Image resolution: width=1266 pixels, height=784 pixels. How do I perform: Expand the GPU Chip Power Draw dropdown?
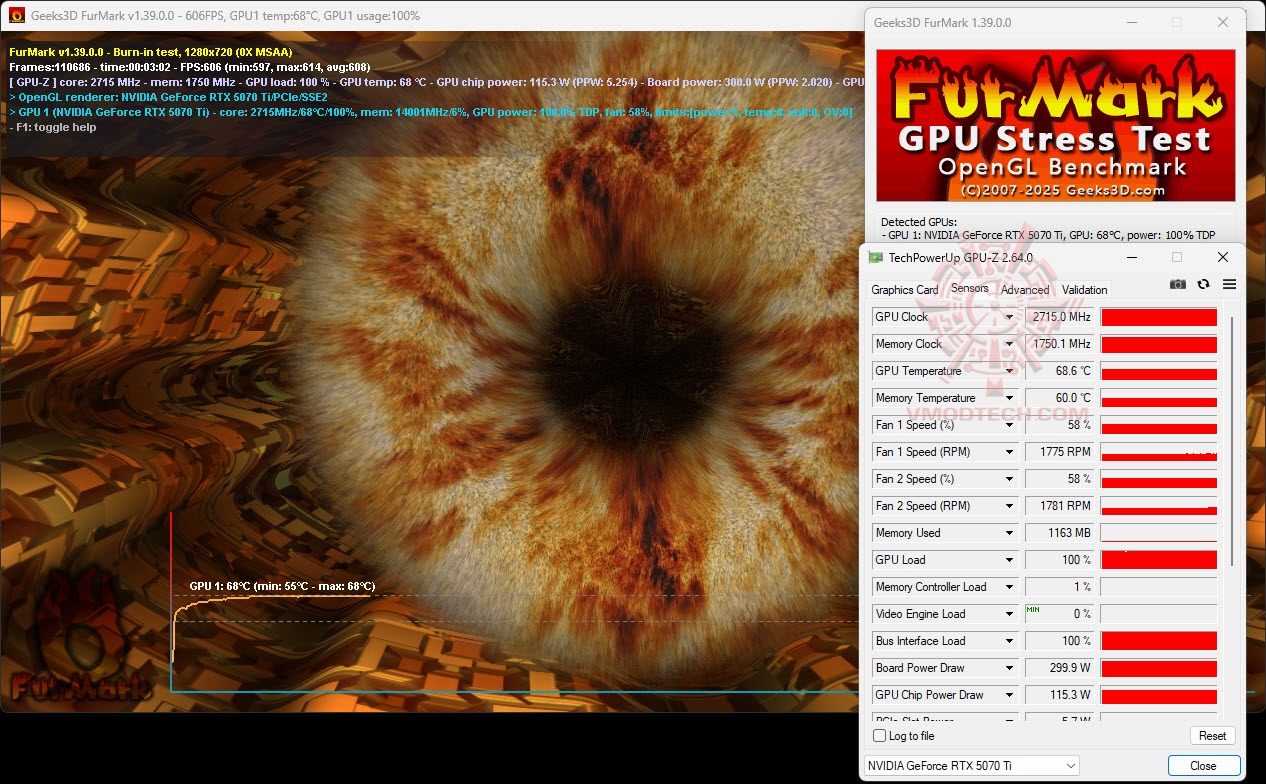click(x=1010, y=695)
